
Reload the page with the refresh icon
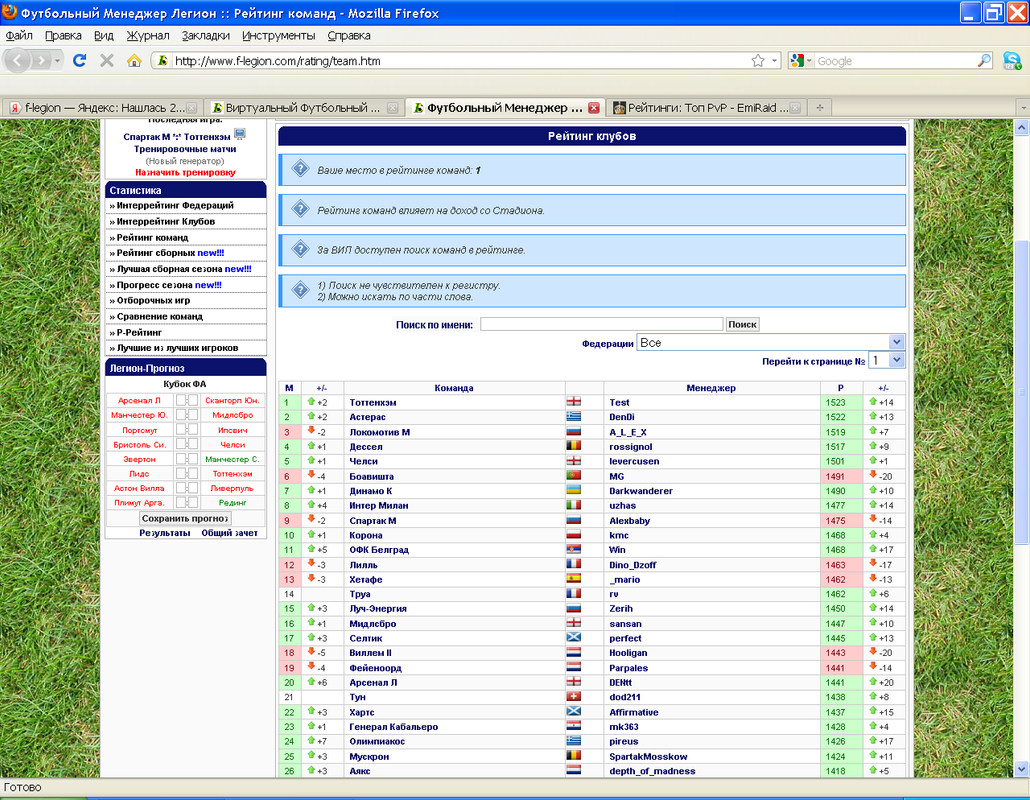point(79,60)
